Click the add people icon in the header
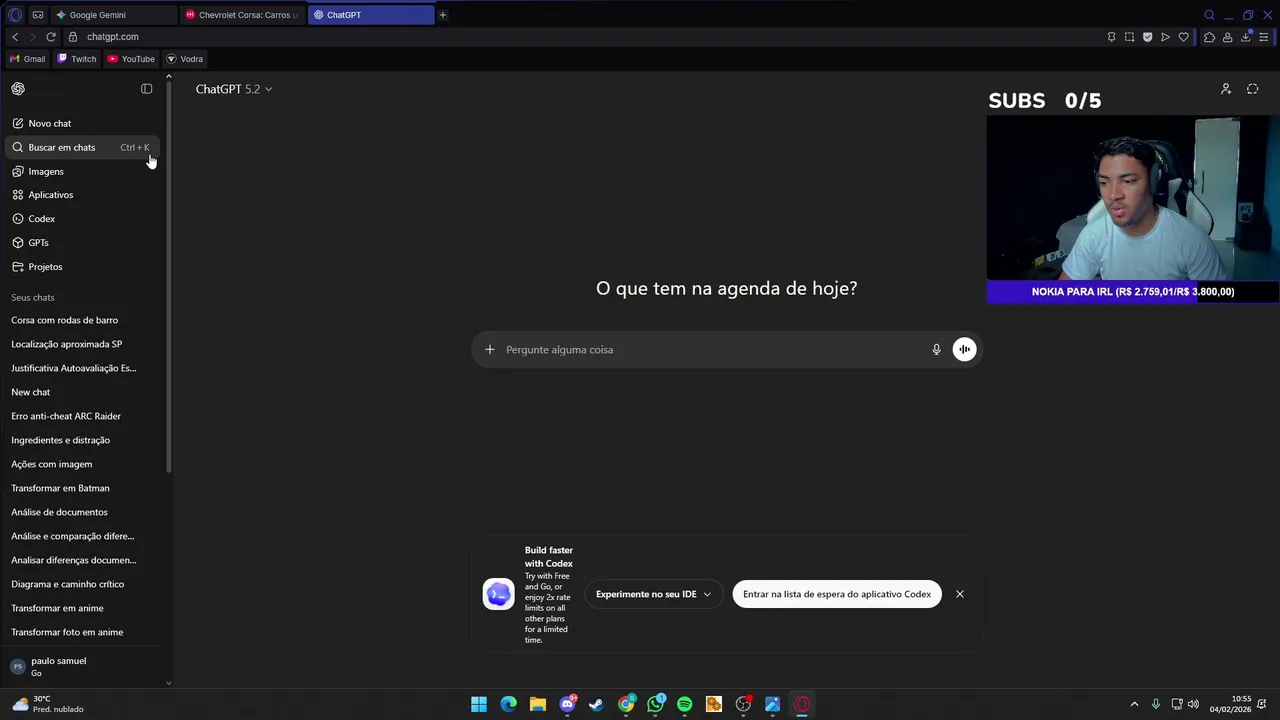This screenshot has width=1280, height=720. point(1226,89)
